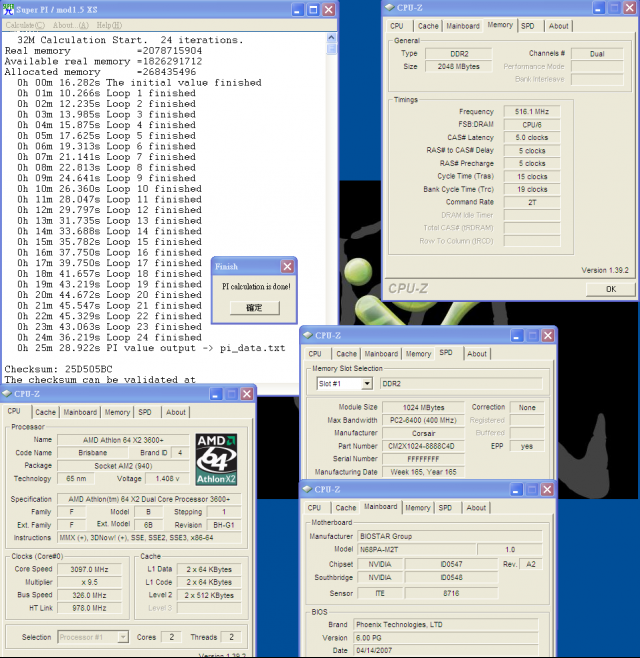Close the CPU-Z CPU window
This screenshot has height=658, width=640.
click(247, 394)
